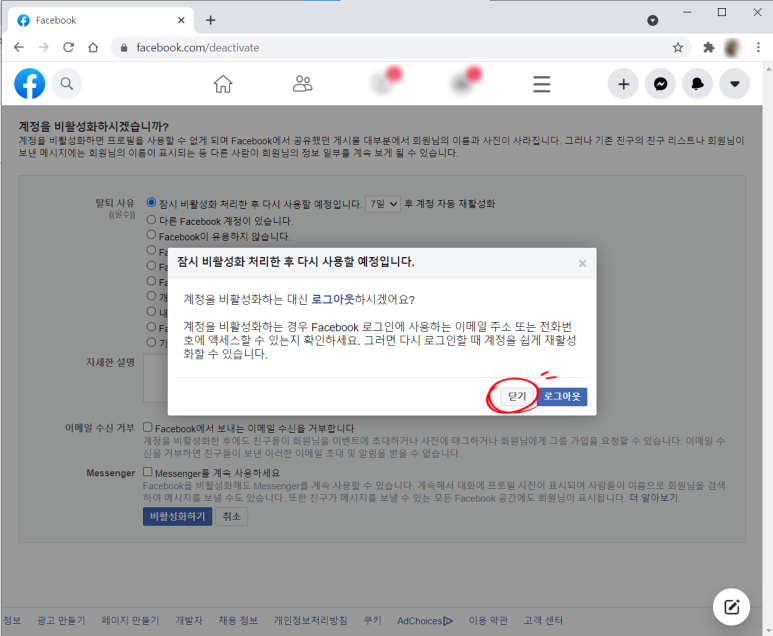Screen dimensions: 773x636
Task: Check the Messenger를 계속 사용하세요 checkbox
Action: coord(147,472)
